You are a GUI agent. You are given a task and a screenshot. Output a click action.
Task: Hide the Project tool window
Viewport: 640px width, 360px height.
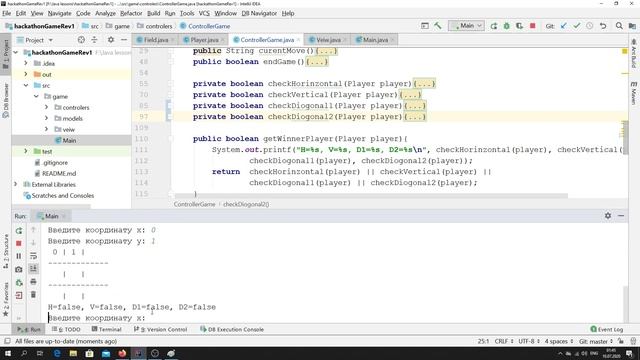pos(124,40)
